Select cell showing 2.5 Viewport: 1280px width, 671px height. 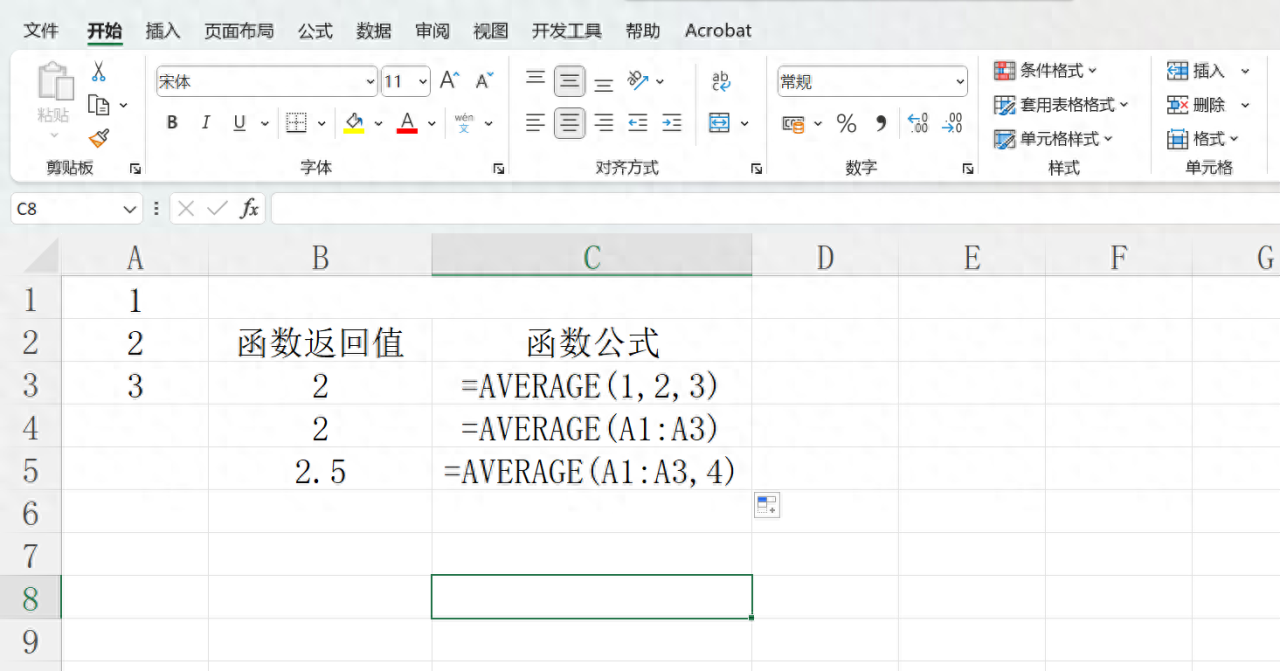tap(320, 470)
